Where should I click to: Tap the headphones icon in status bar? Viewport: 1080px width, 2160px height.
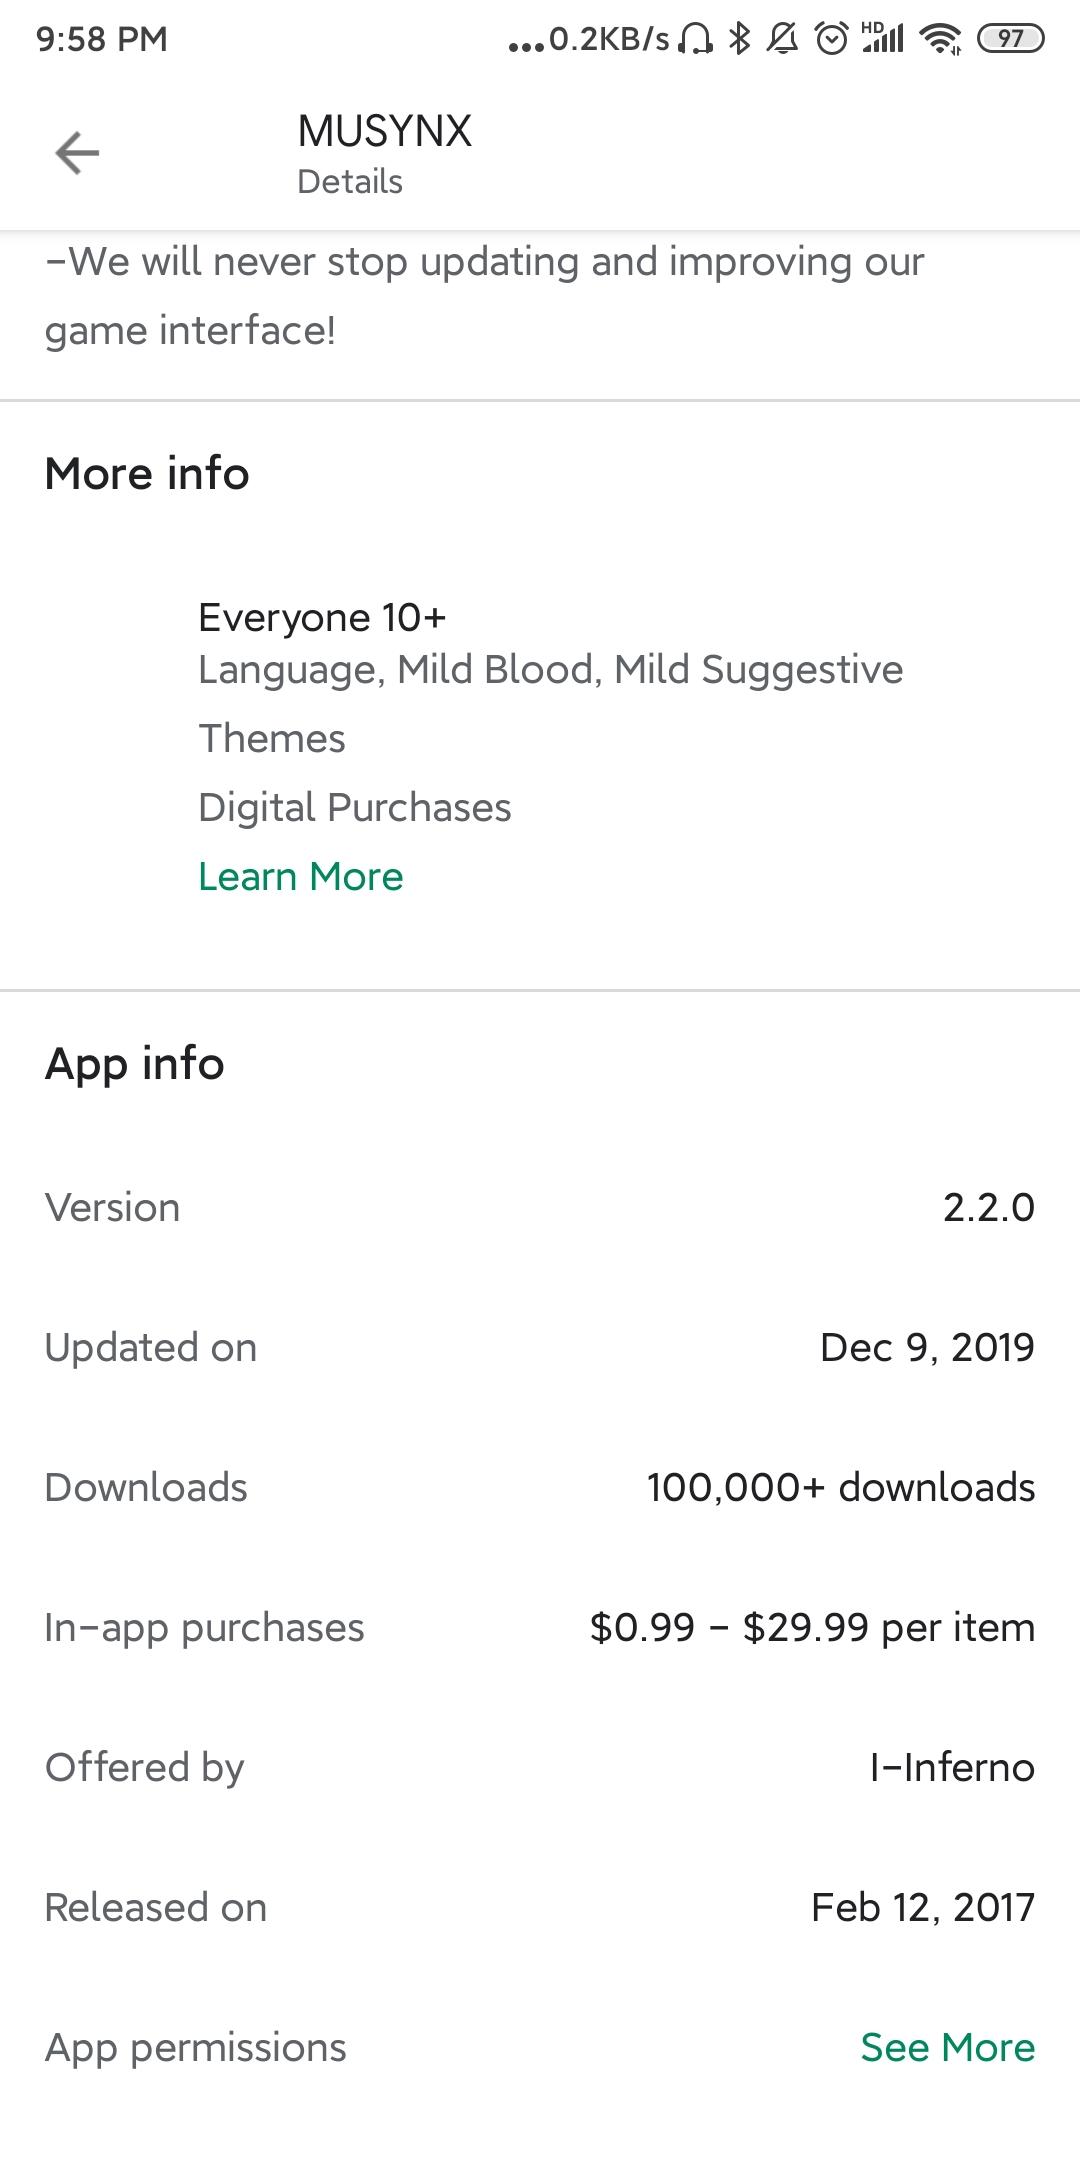[695, 39]
